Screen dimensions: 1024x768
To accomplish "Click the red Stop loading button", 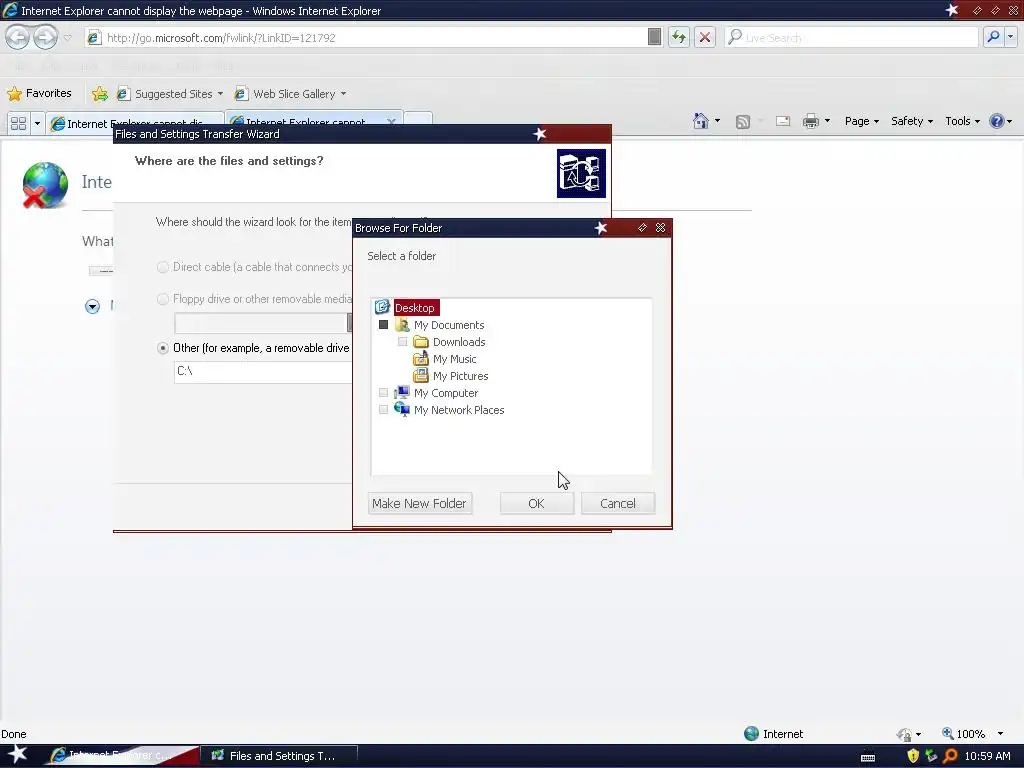I will point(705,37).
